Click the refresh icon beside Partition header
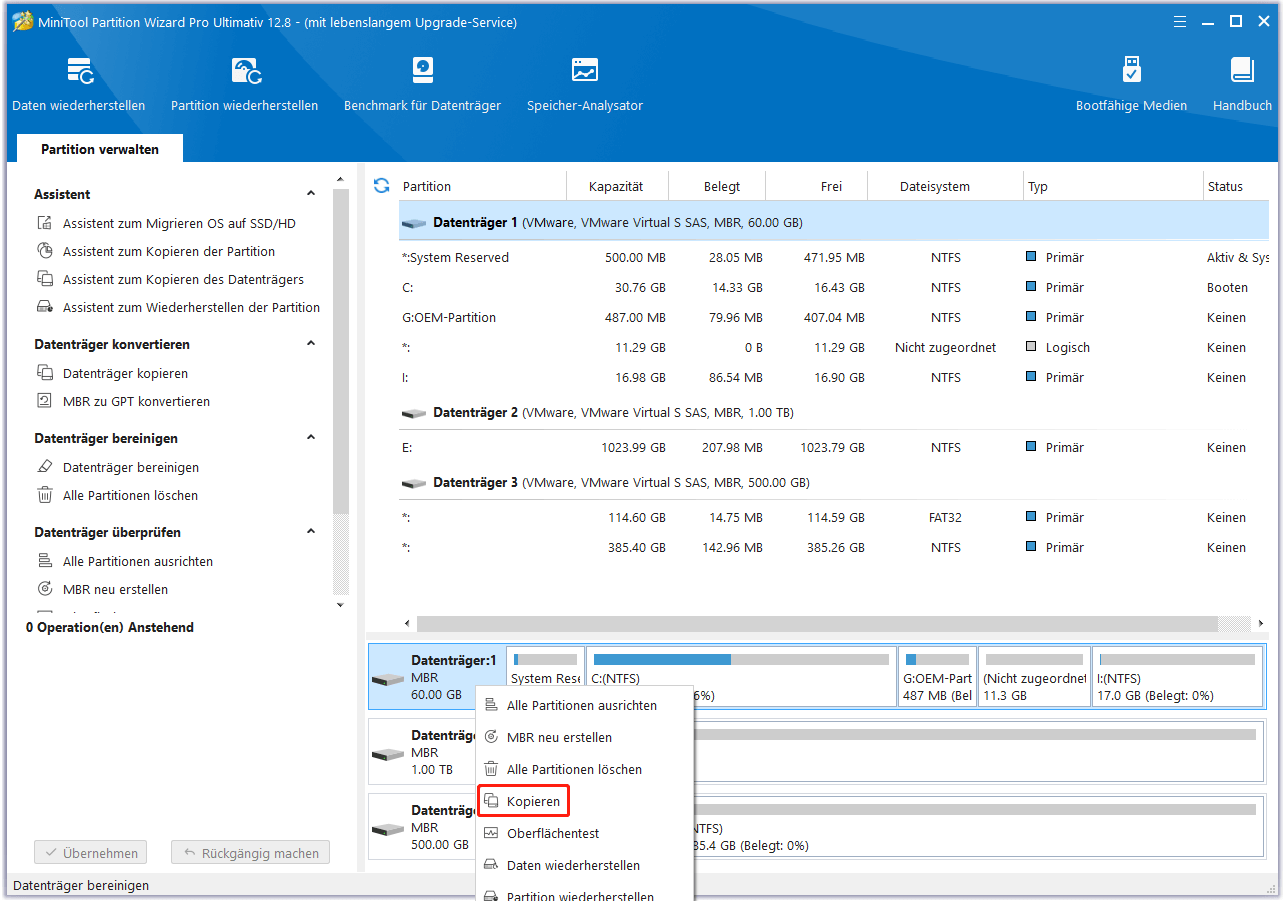Viewport: 1284px width, 901px height. point(381,185)
